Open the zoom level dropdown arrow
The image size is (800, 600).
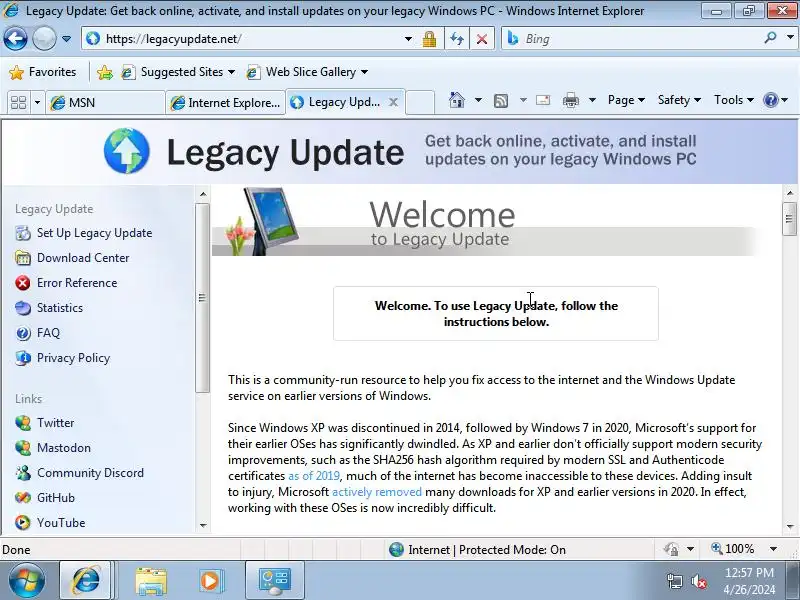pos(773,549)
